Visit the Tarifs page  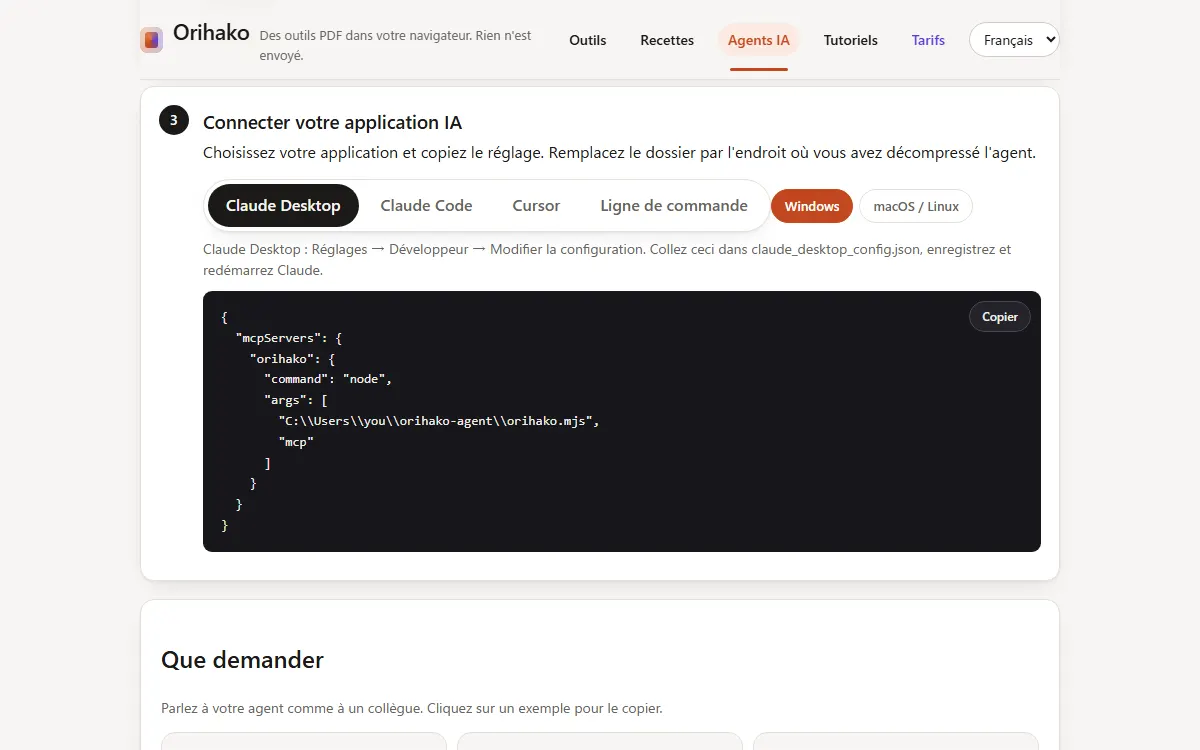[928, 40]
